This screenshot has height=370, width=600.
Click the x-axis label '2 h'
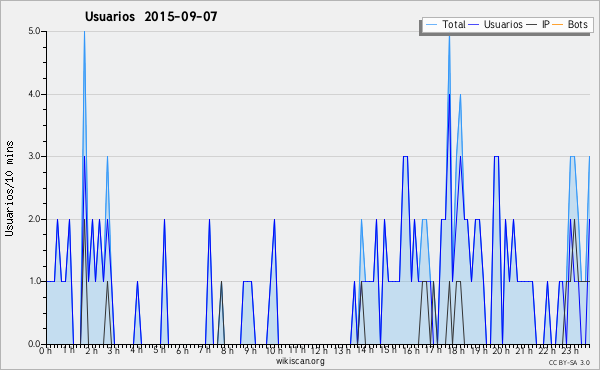(91, 350)
